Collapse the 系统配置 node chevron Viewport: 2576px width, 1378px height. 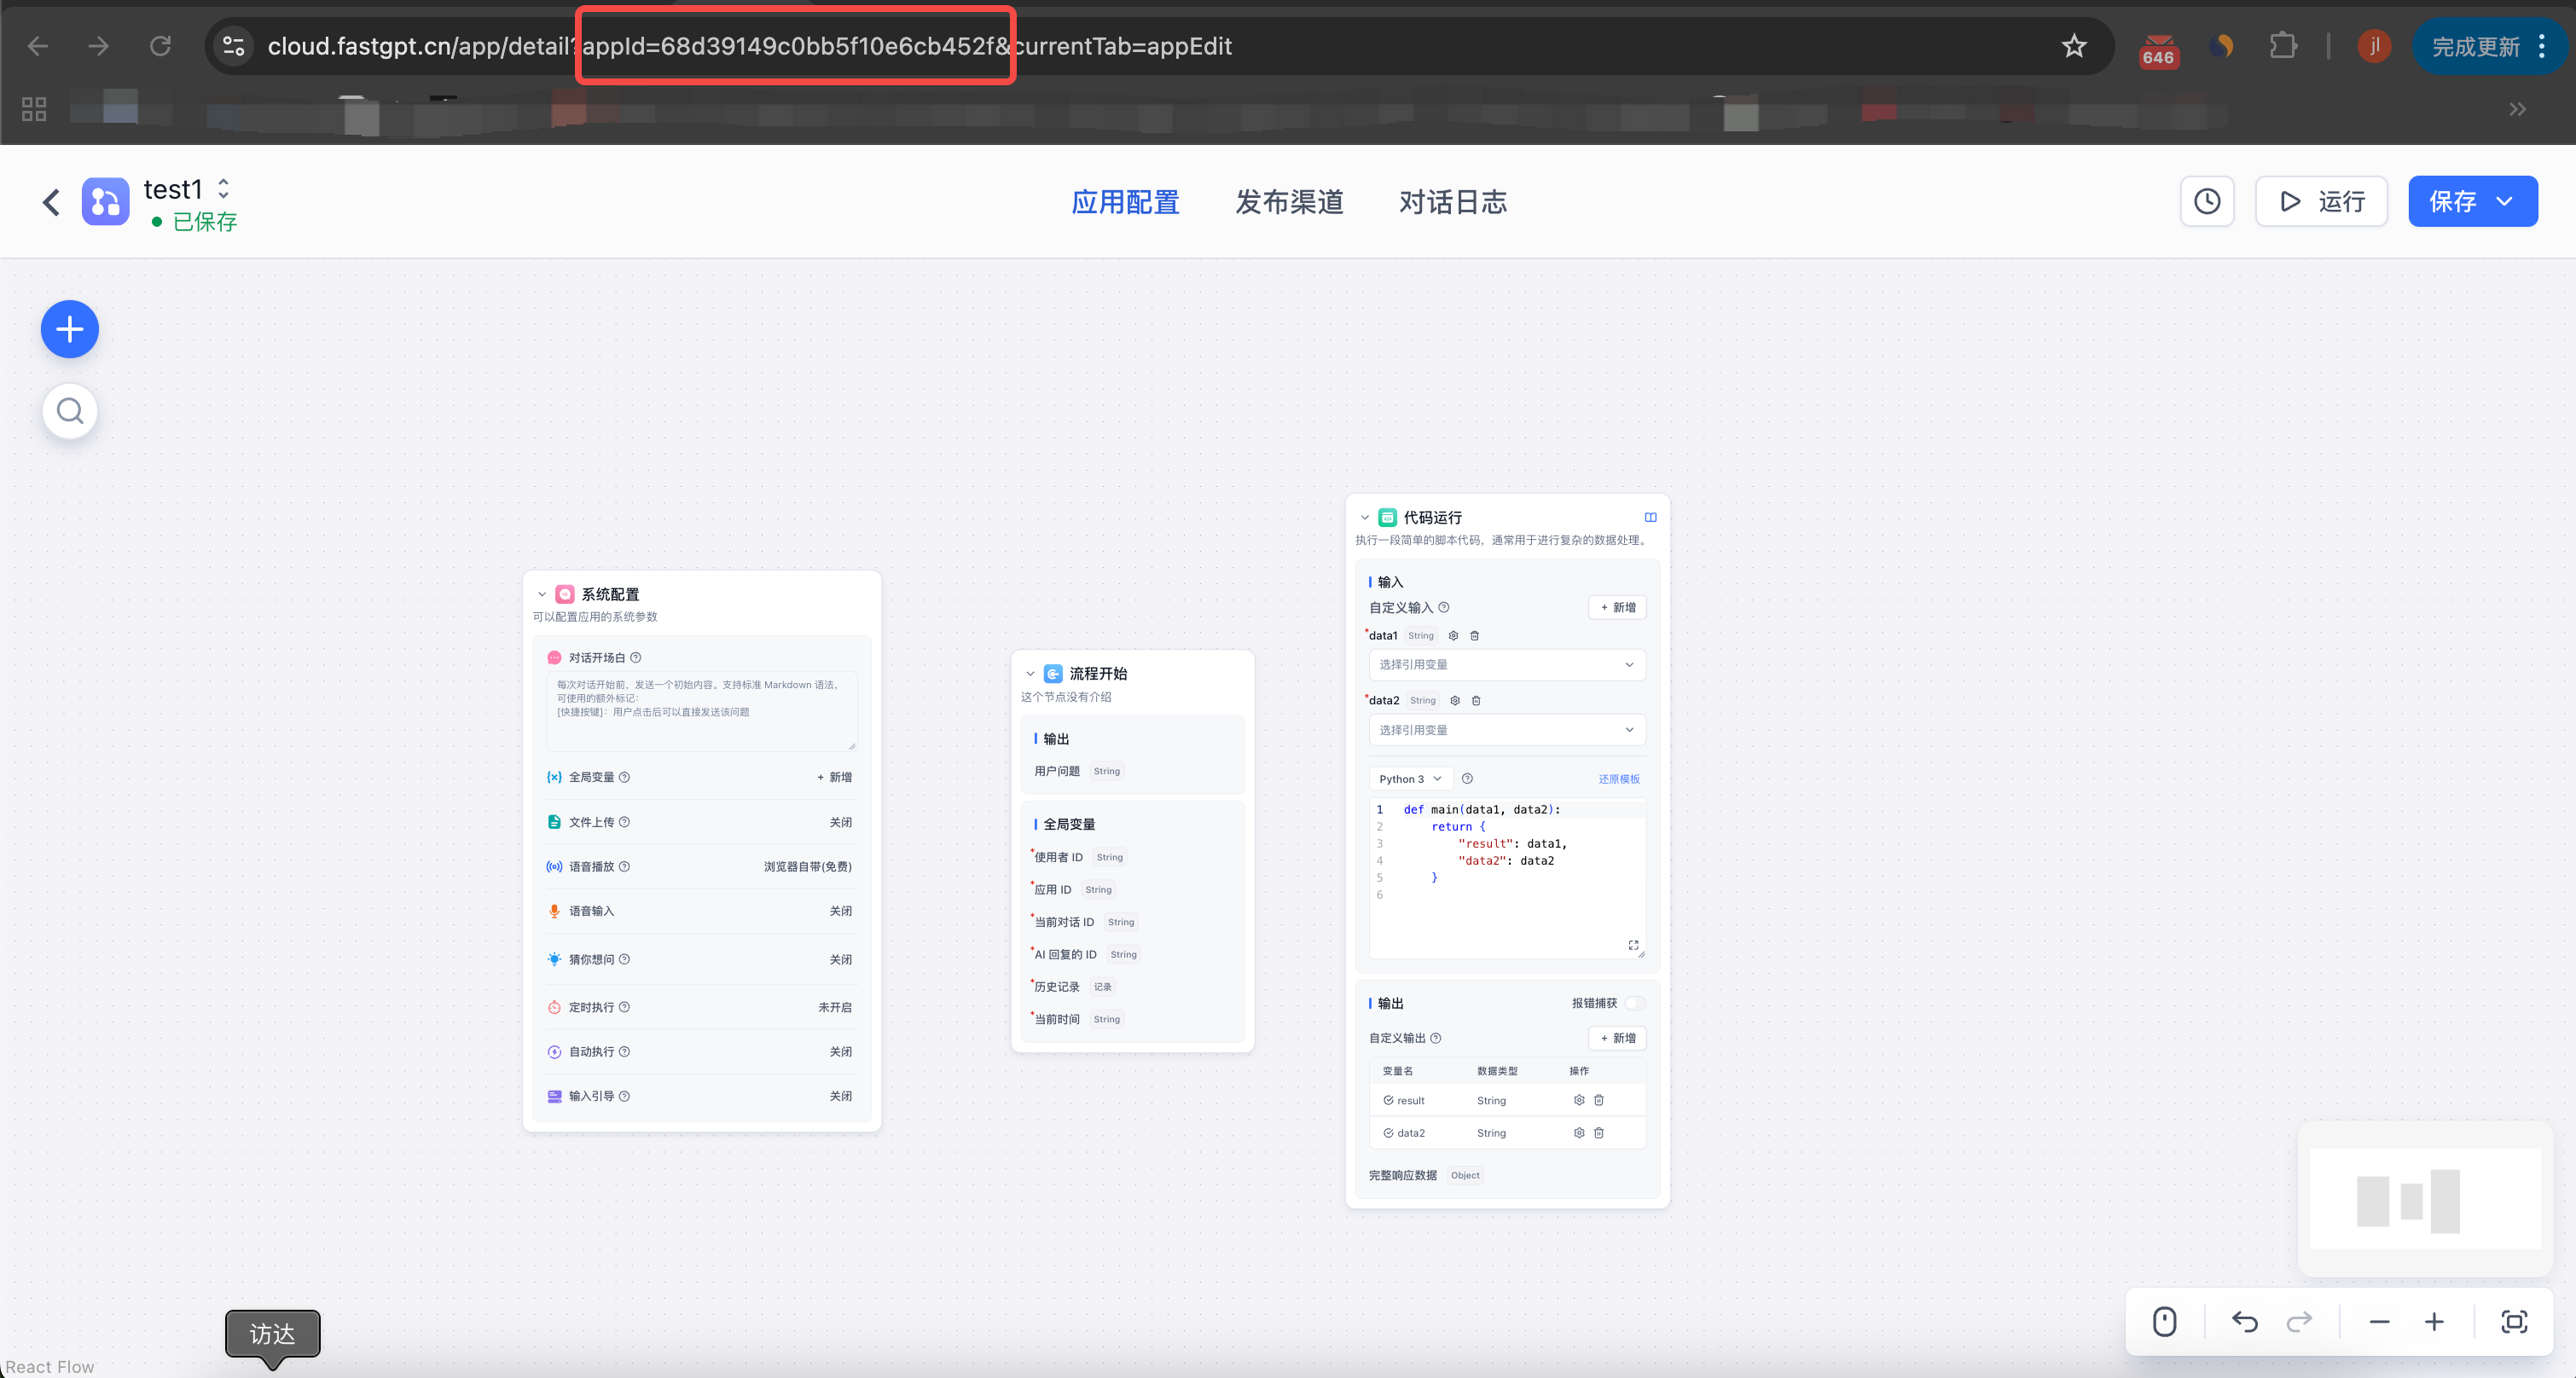[x=542, y=594]
